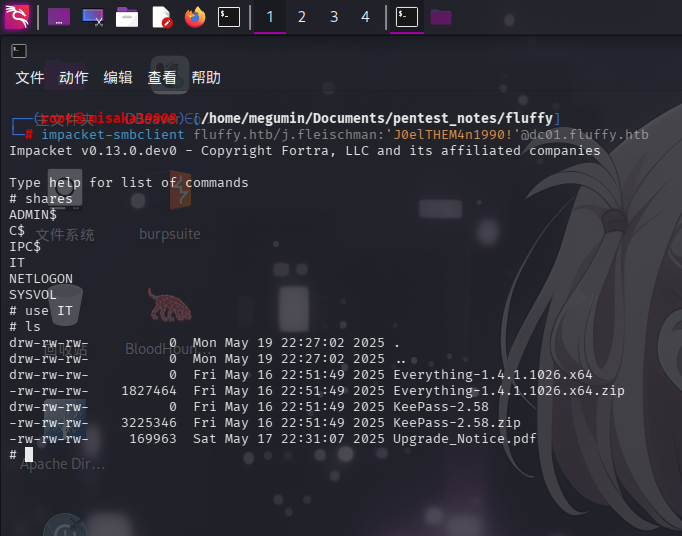Open the 查看 menu

tap(162, 78)
